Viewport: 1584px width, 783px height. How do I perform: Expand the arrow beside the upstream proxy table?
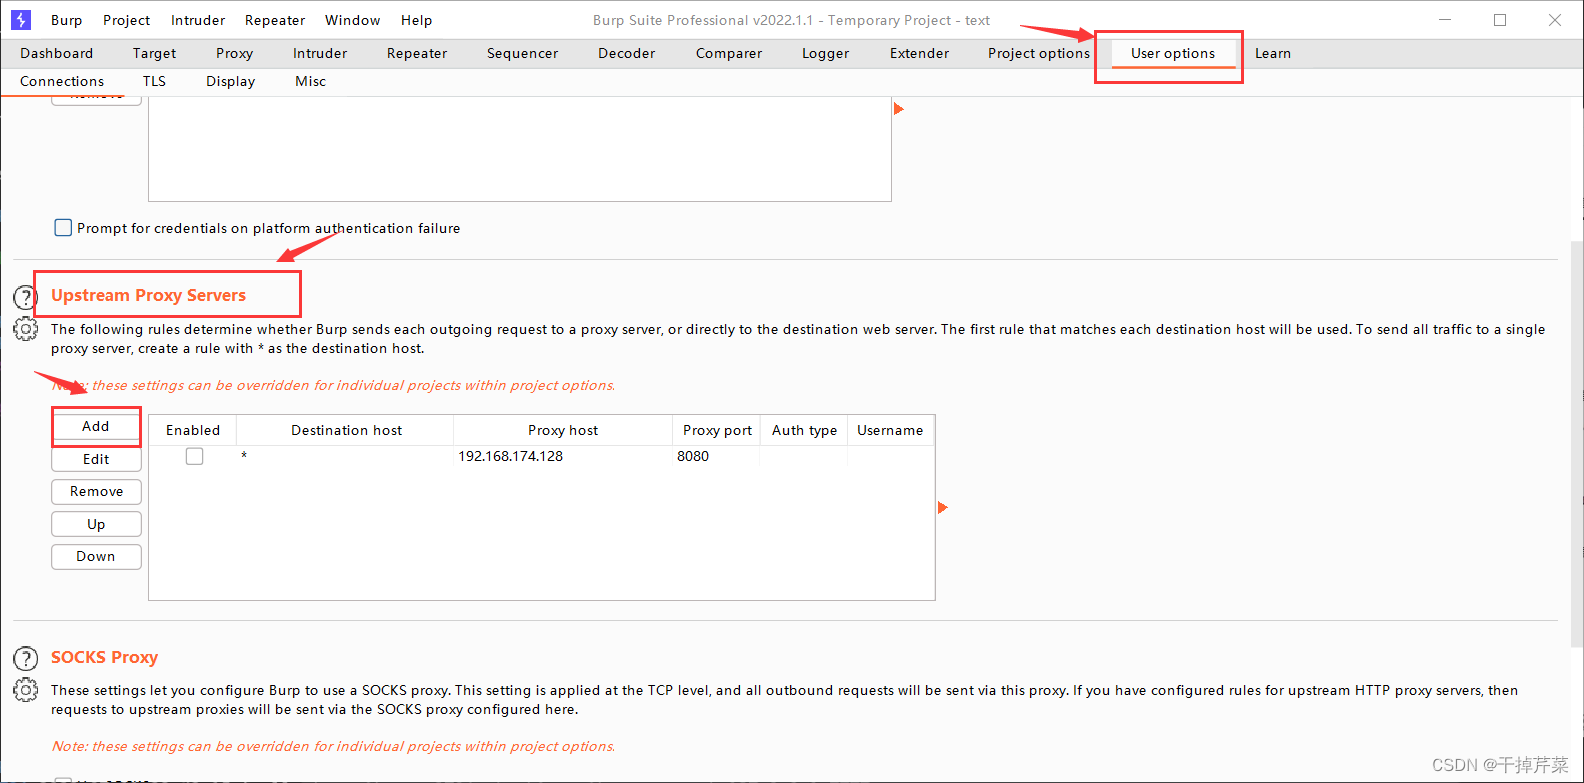tap(942, 508)
